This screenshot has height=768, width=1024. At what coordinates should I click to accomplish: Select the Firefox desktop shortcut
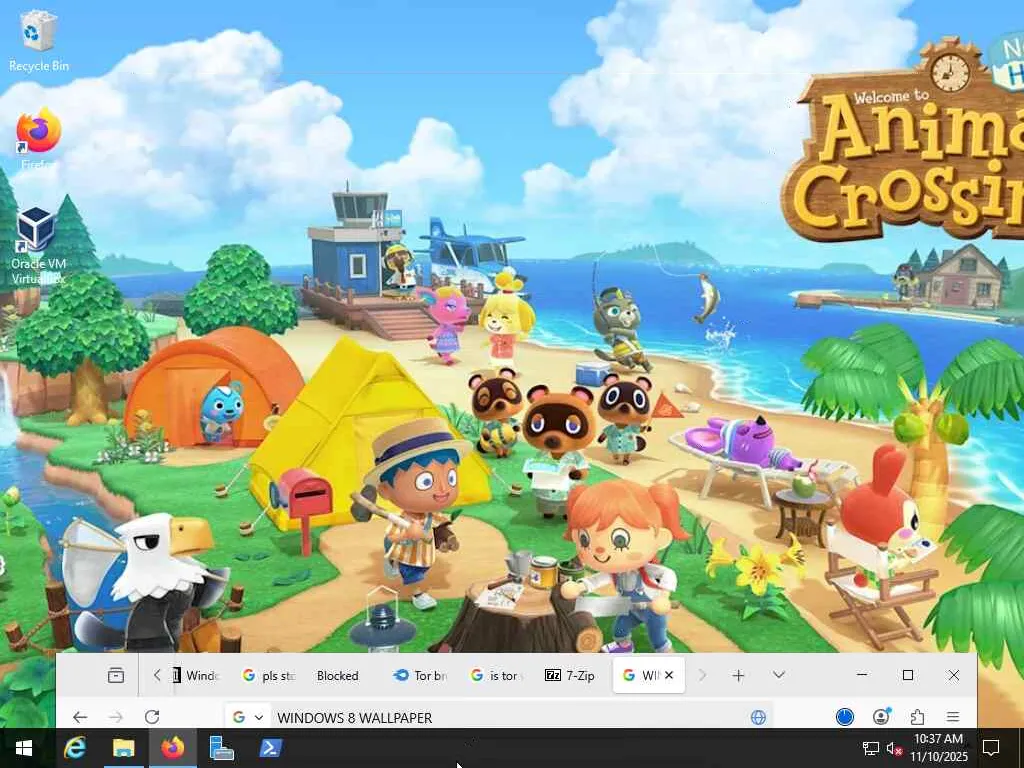(39, 140)
